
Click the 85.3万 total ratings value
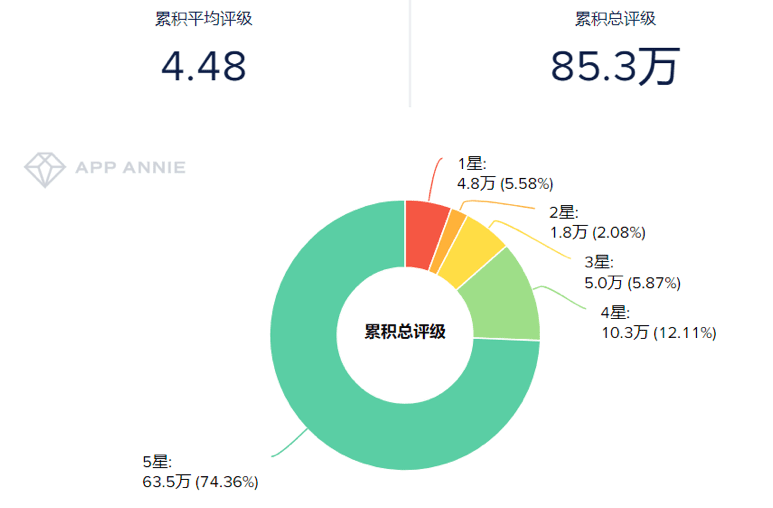click(x=615, y=67)
